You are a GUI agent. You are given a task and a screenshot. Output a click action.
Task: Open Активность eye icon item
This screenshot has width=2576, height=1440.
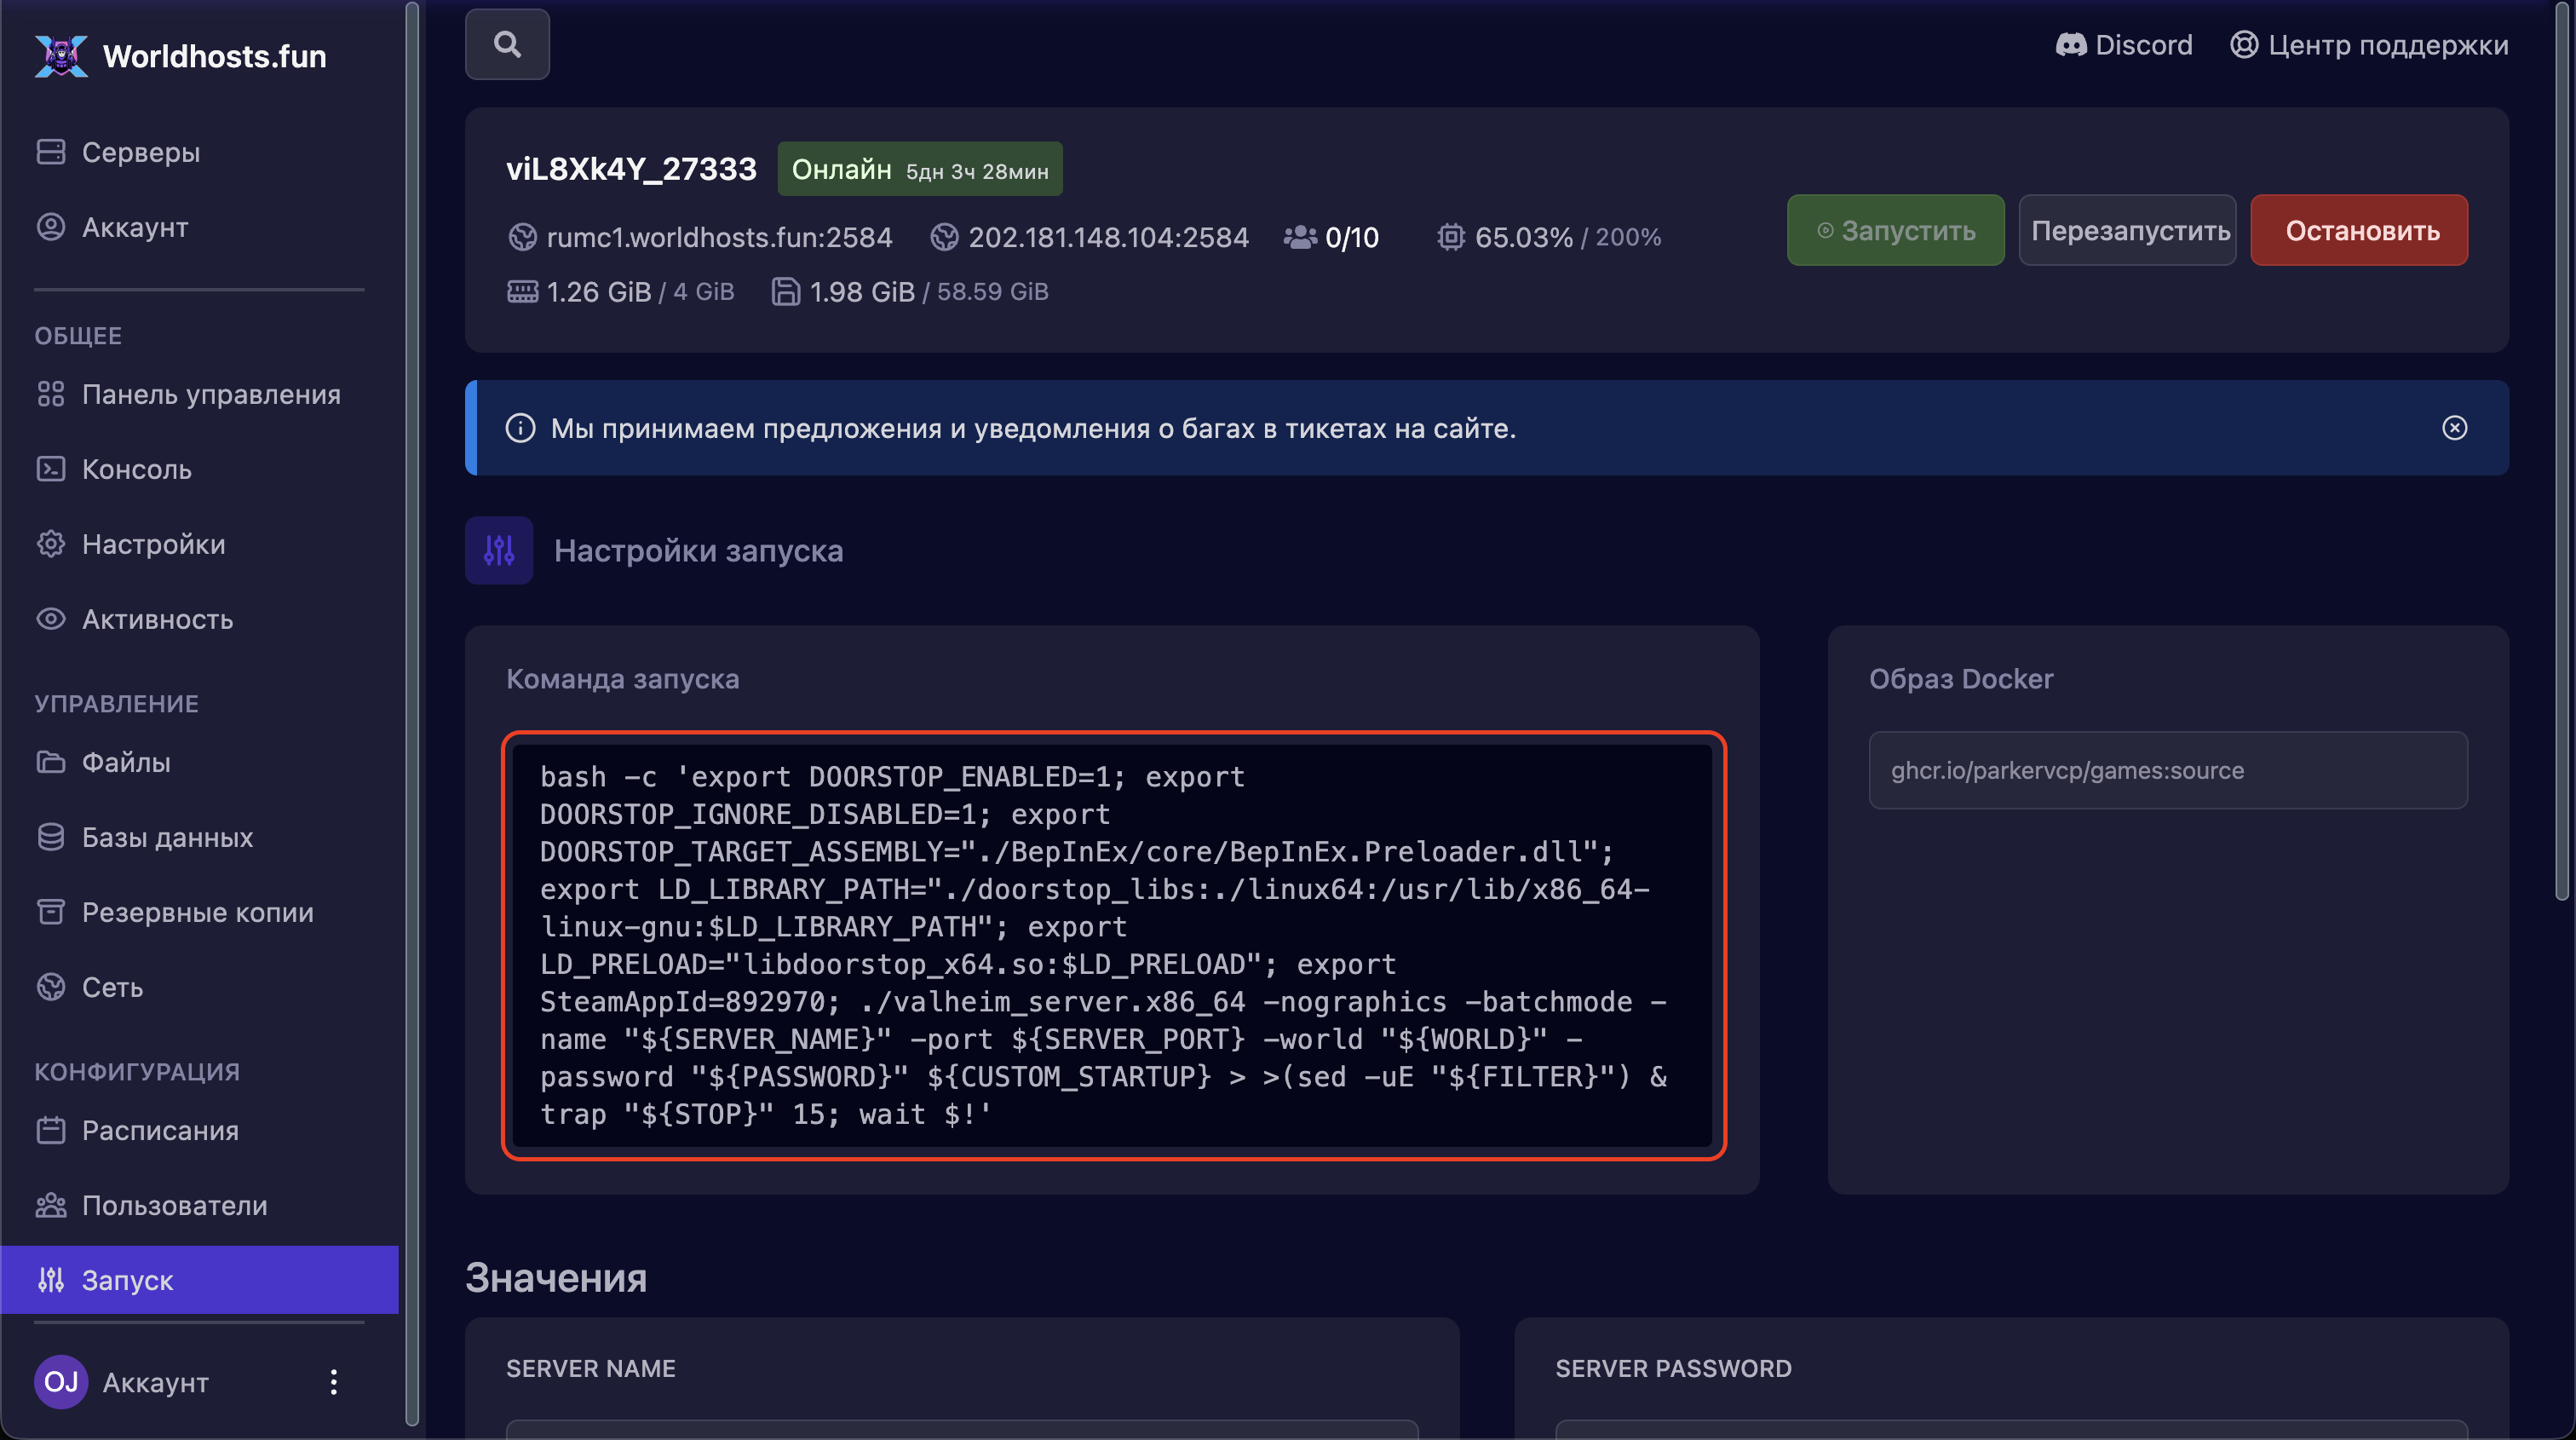point(50,619)
